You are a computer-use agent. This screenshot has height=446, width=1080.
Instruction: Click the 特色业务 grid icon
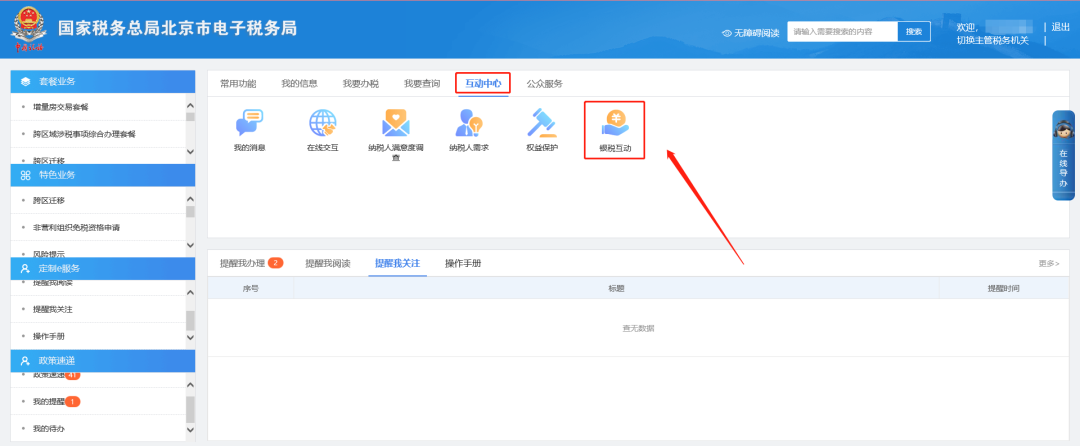[x=25, y=175]
